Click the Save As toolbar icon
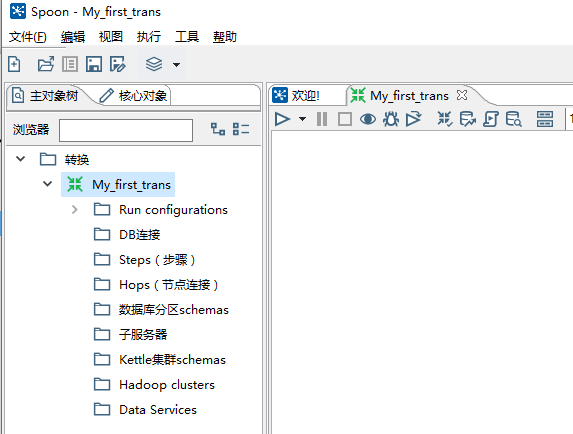The height and width of the screenshot is (434, 573). pyautogui.click(x=118, y=64)
